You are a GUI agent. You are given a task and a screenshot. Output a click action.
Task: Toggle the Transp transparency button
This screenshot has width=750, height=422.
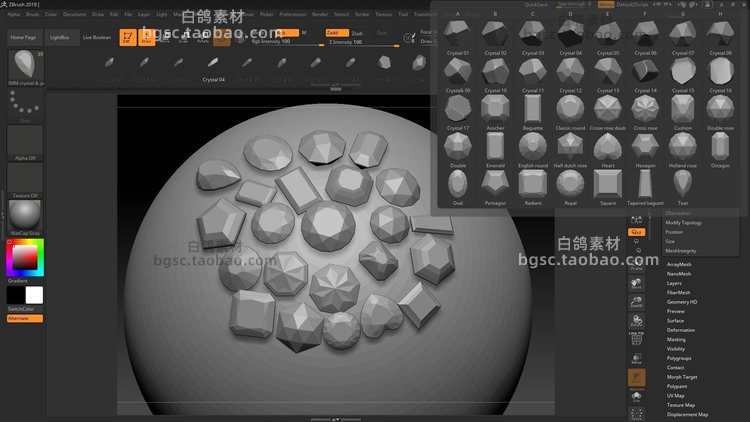pos(636,359)
